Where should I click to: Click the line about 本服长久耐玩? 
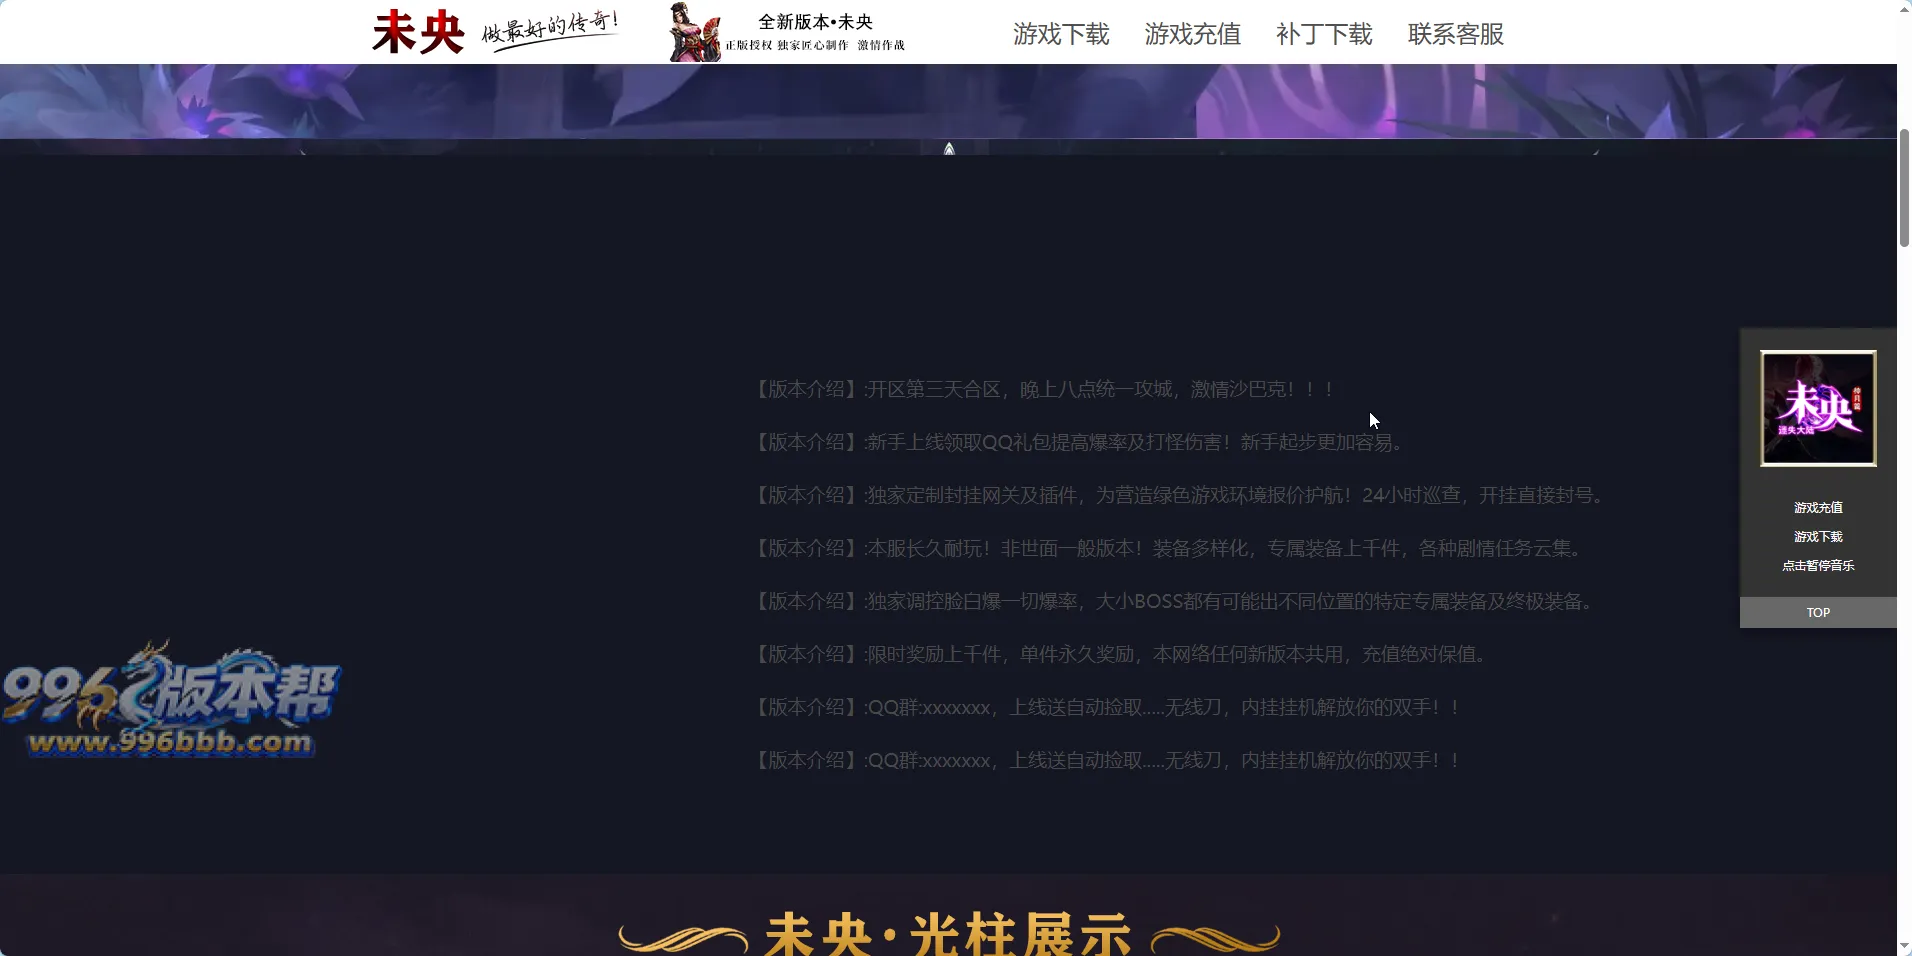(1170, 548)
